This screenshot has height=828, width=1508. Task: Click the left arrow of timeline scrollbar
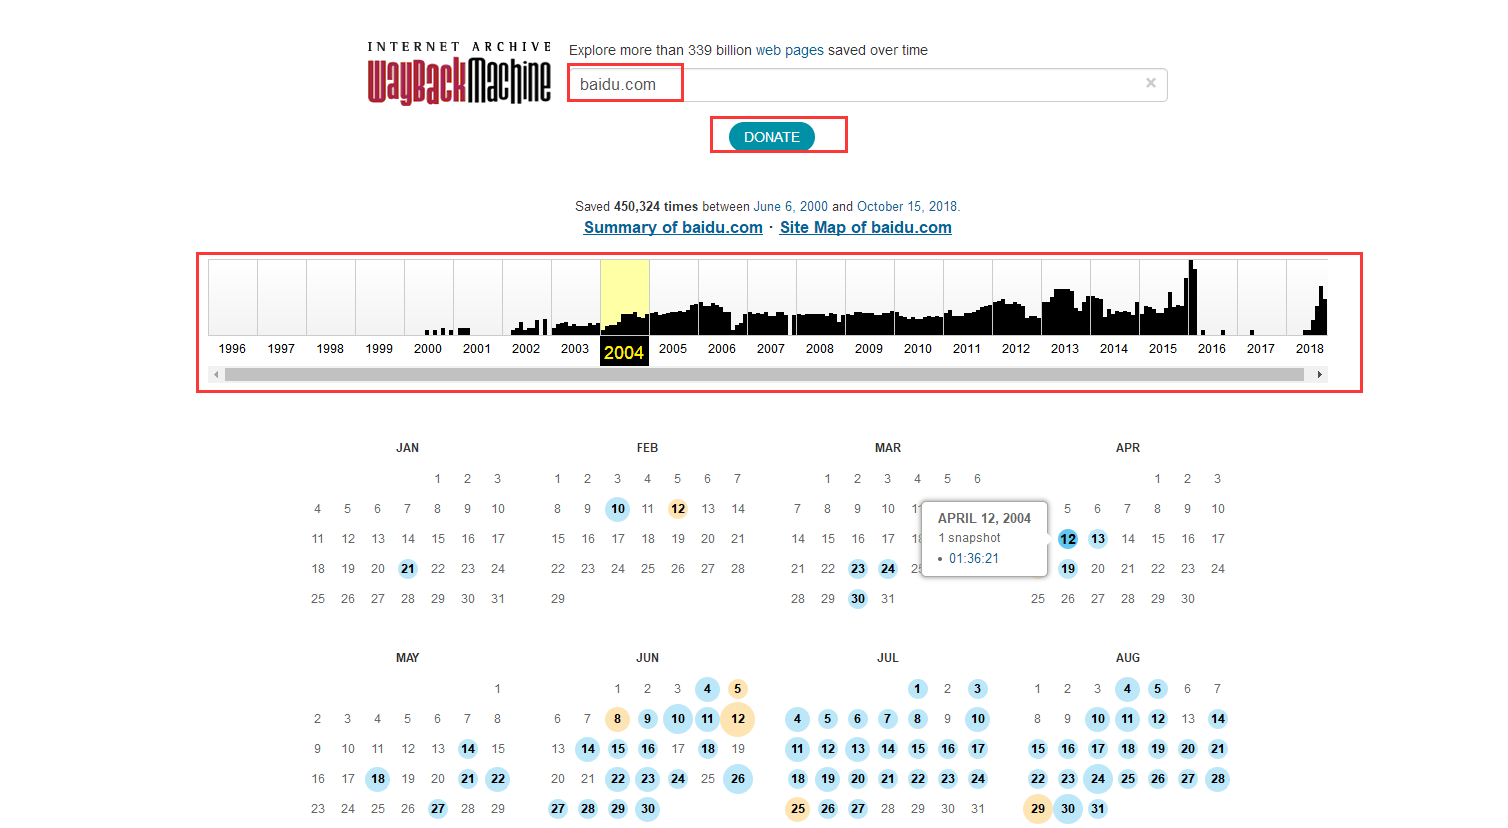coord(216,374)
